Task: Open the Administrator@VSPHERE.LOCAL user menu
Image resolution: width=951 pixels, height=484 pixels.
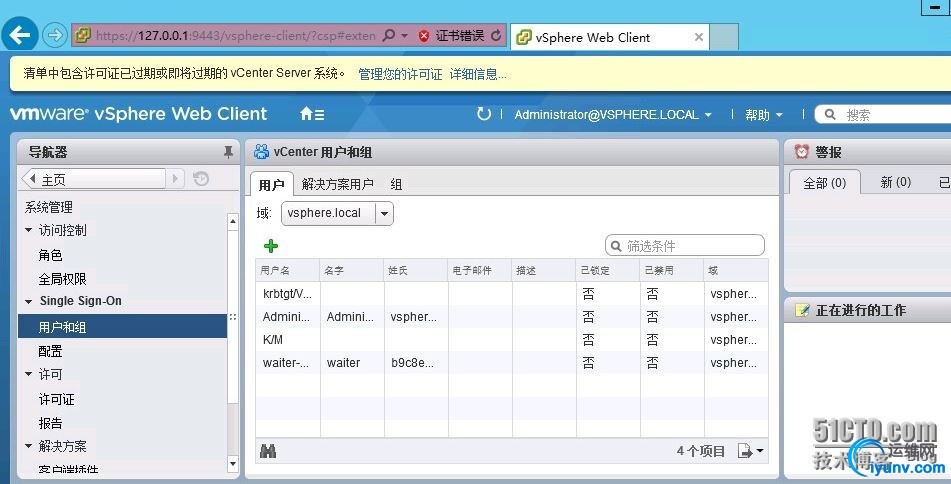Action: (613, 115)
